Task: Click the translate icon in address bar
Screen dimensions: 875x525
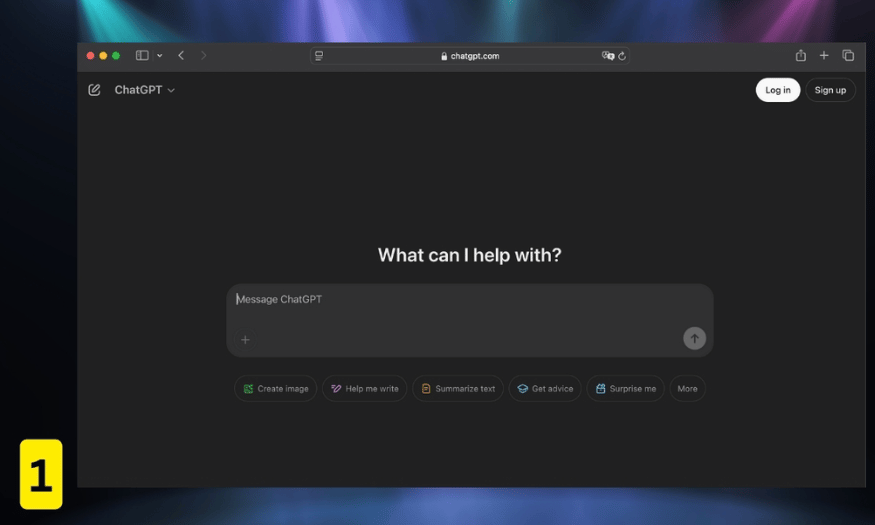Action: pos(608,56)
